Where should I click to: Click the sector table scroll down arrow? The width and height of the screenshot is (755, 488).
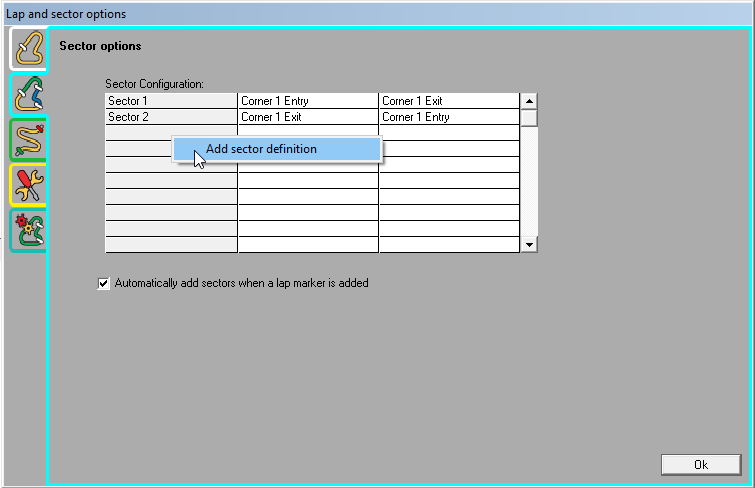pos(529,245)
